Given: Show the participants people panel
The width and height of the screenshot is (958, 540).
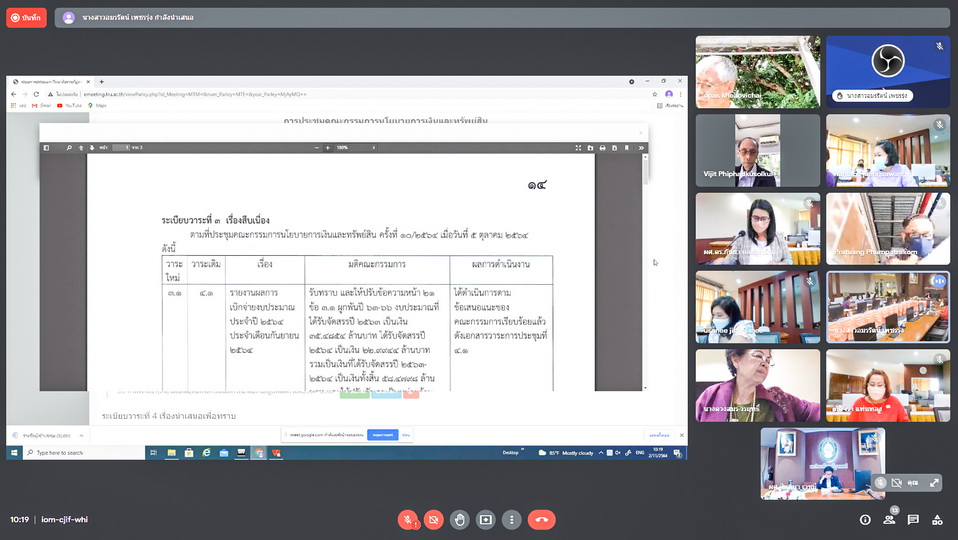Looking at the screenshot, I should (889, 520).
